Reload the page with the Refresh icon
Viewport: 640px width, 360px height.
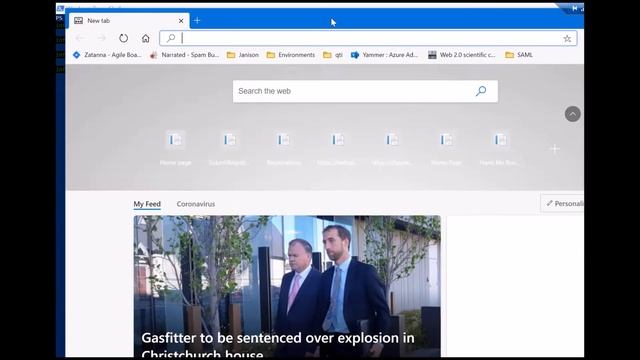pos(123,38)
